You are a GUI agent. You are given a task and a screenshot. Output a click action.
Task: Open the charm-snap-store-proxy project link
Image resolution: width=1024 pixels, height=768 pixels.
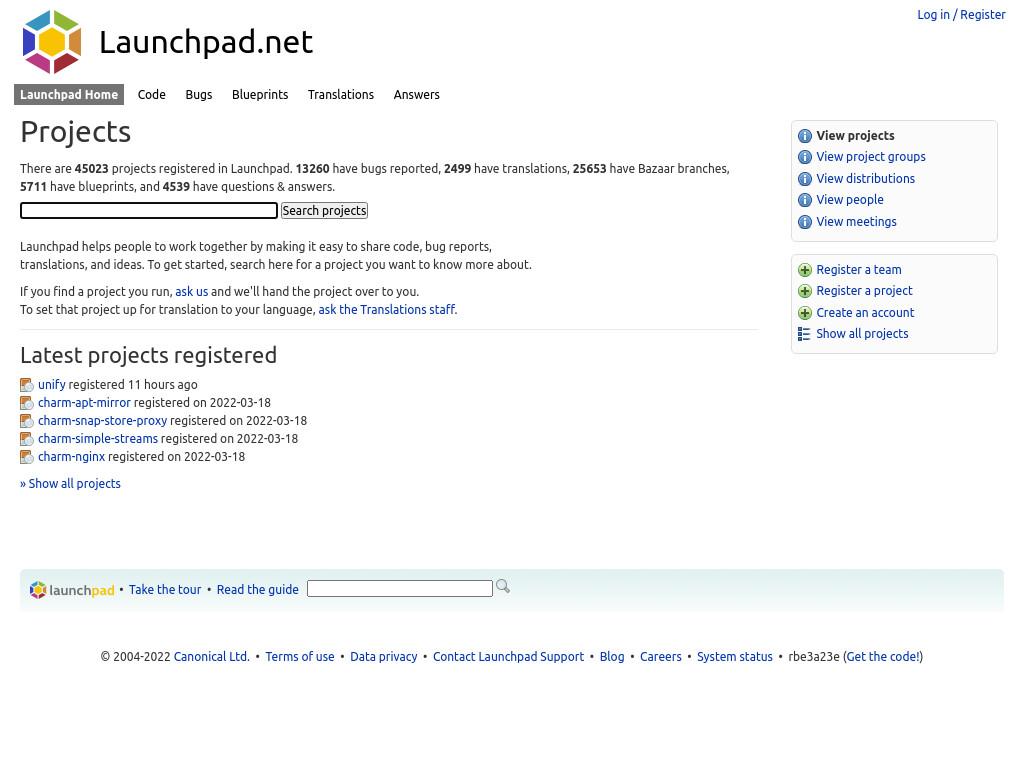(x=103, y=421)
